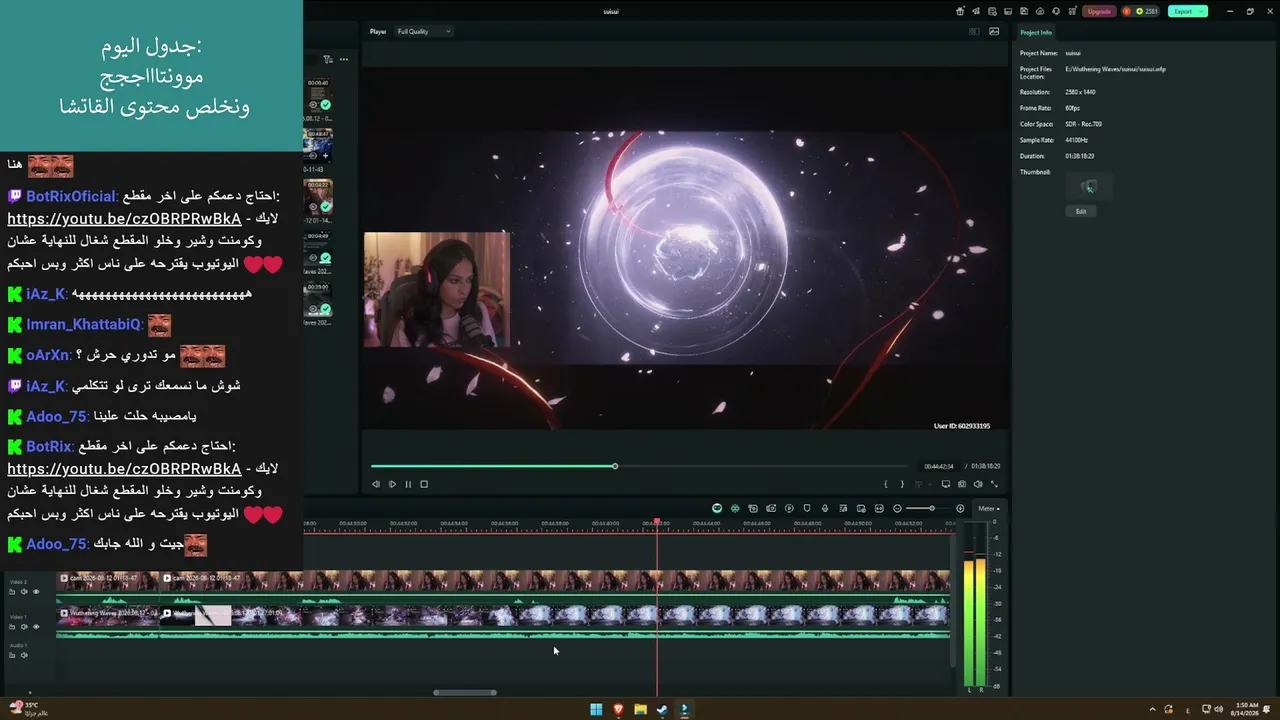Open the youtu.be link in BotRixOficial message
This screenshot has width=1280, height=720.
point(124,219)
